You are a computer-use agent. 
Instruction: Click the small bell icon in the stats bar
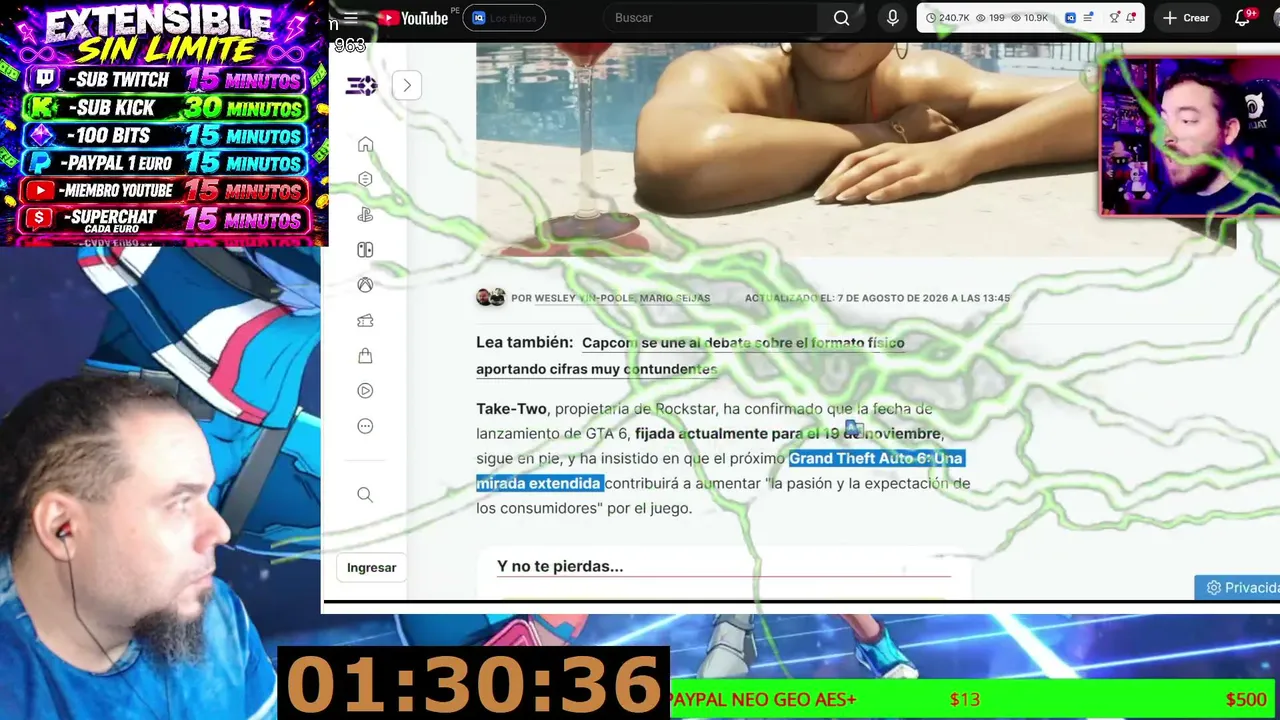(x=1131, y=18)
